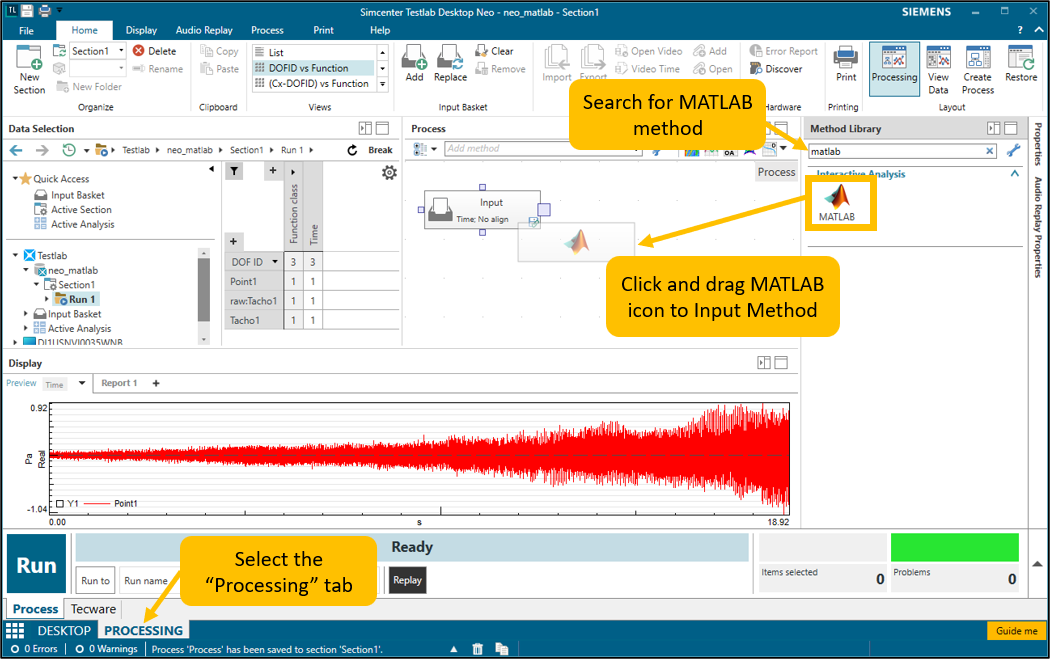Go back using the Data Selection back arrow
The width and height of the screenshot is (1051, 659).
17,150
